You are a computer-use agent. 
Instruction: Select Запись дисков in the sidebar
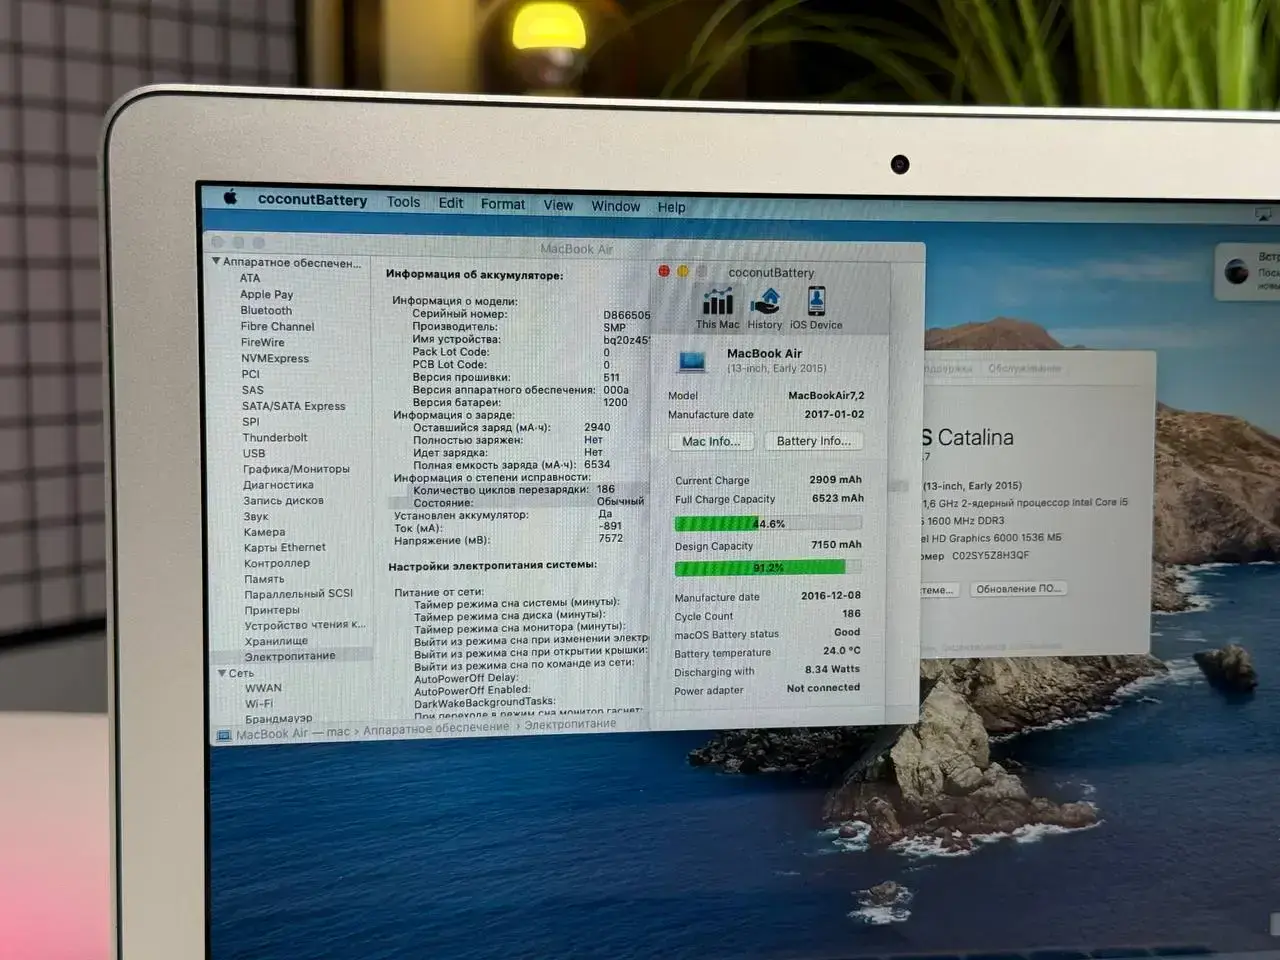click(x=283, y=500)
